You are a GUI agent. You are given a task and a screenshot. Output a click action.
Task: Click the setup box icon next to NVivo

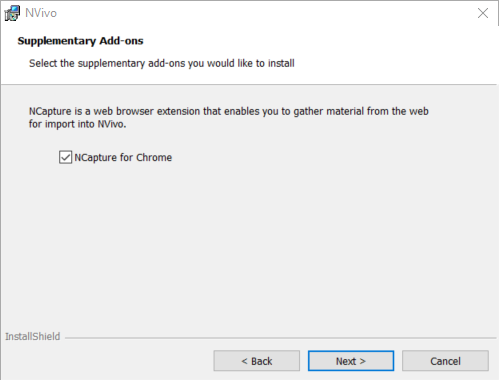[12, 13]
